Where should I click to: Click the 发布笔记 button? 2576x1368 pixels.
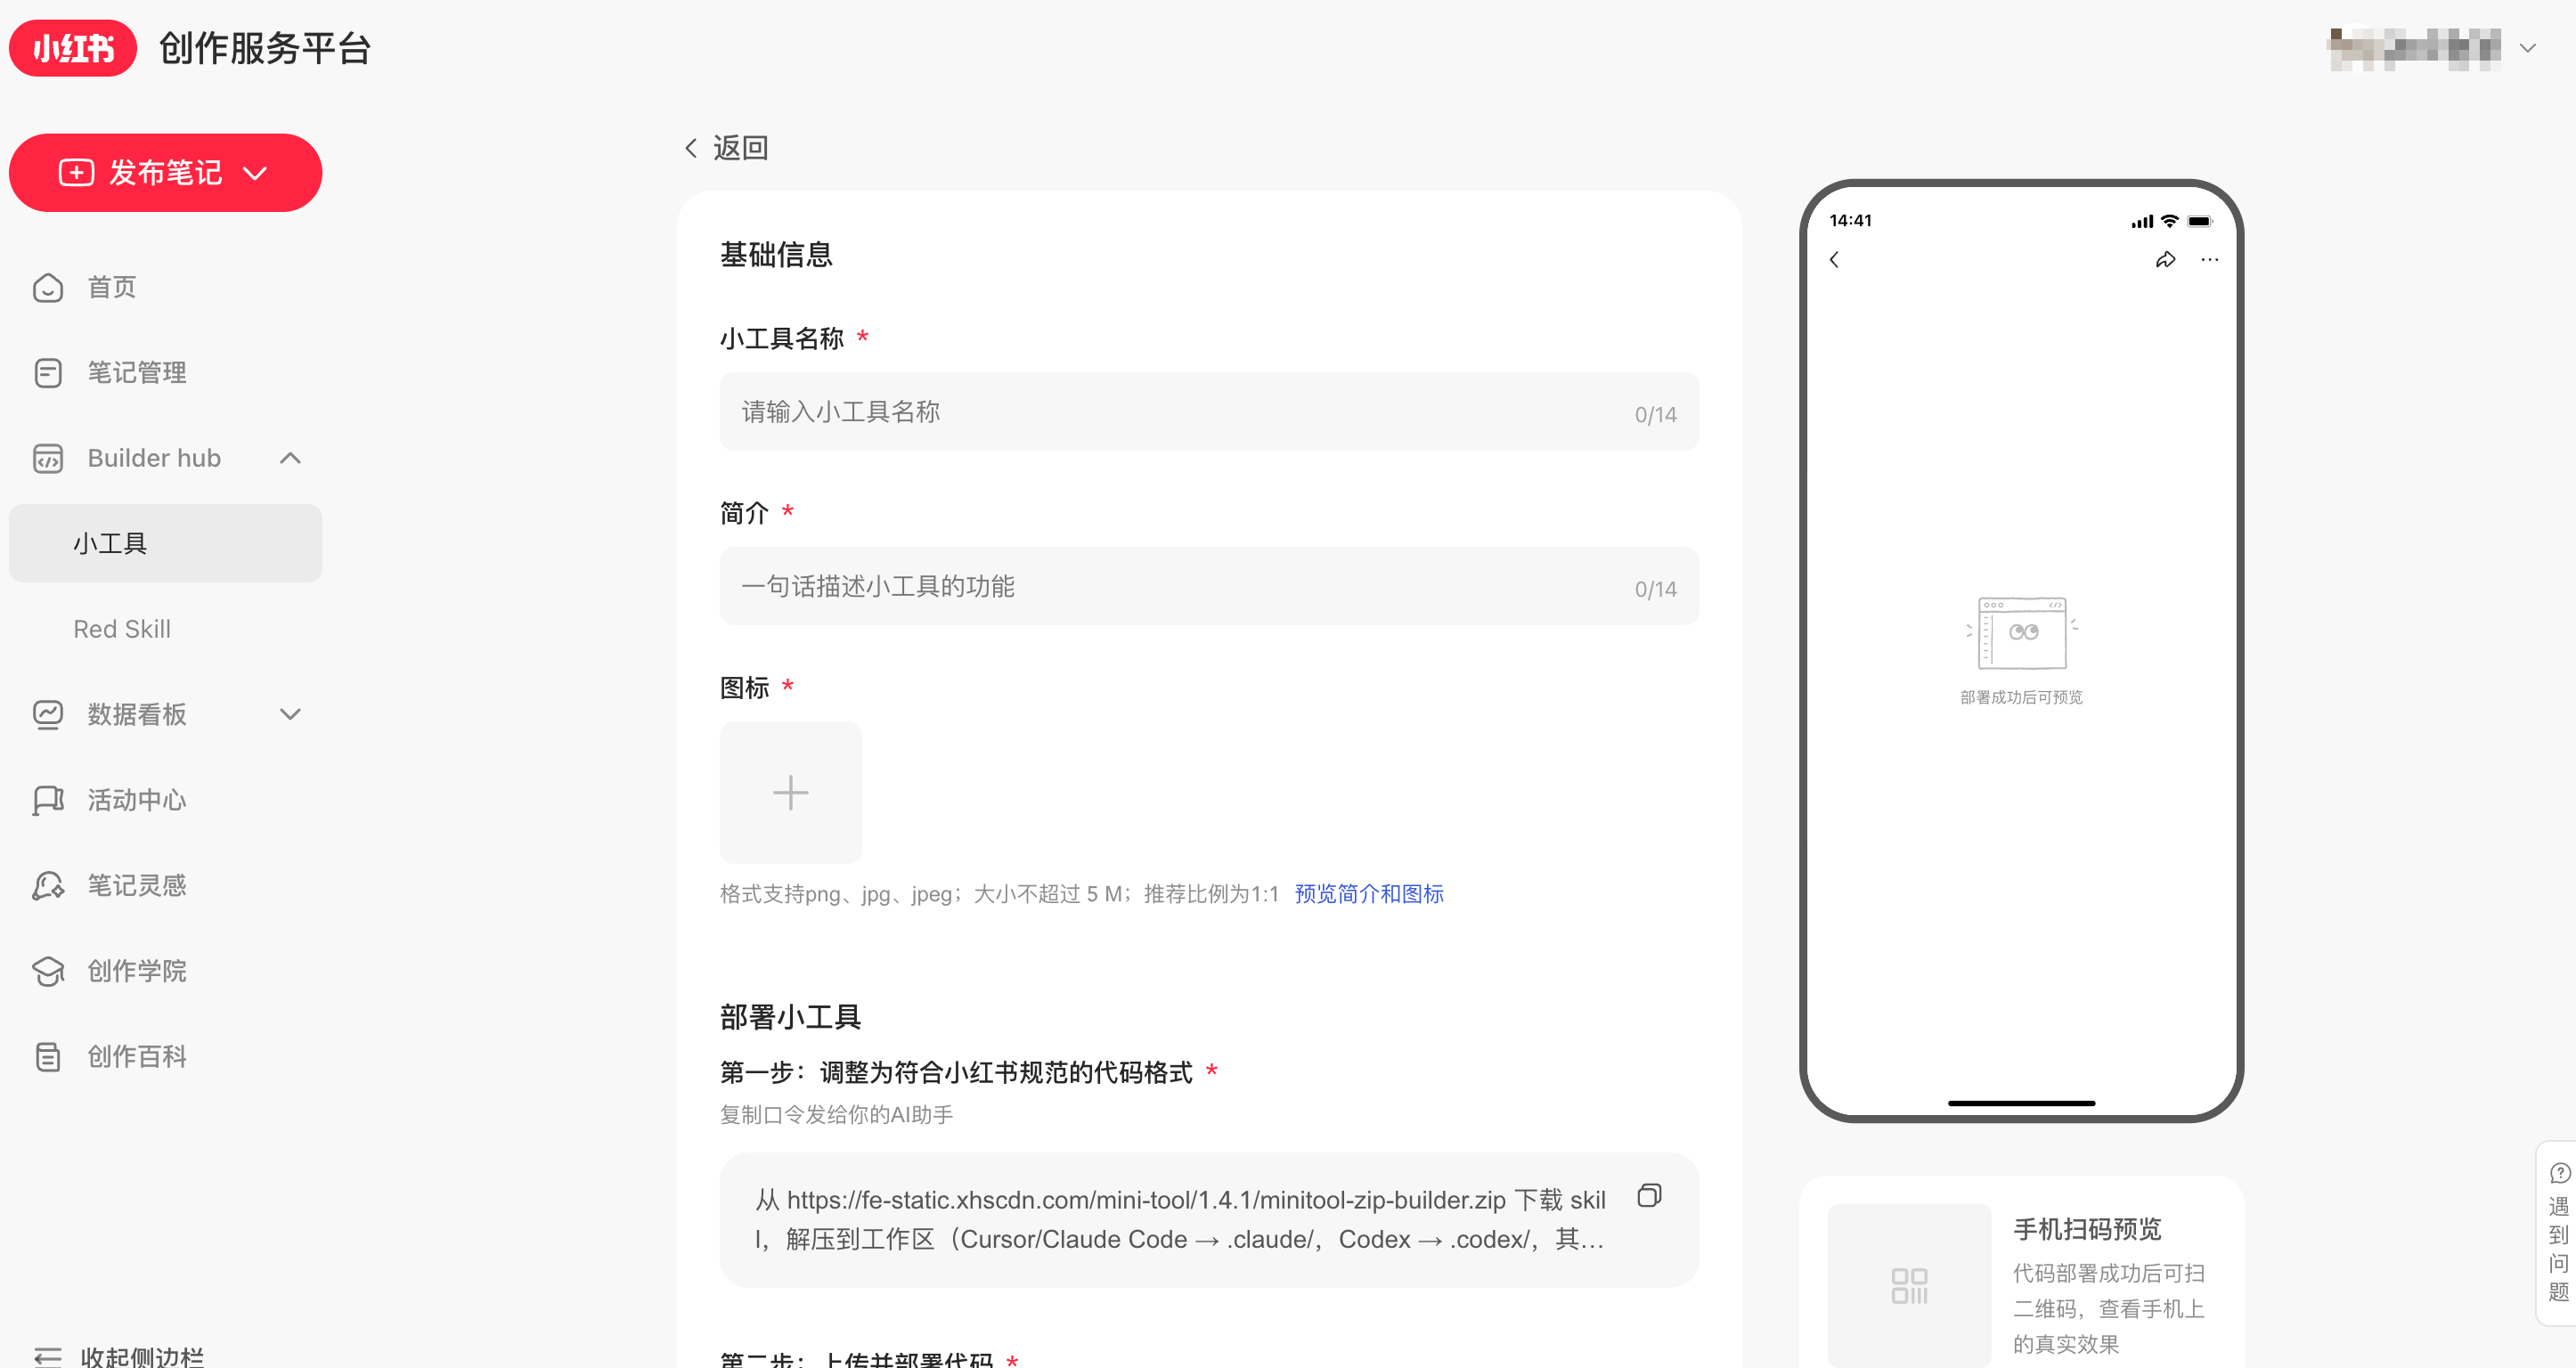pos(165,173)
